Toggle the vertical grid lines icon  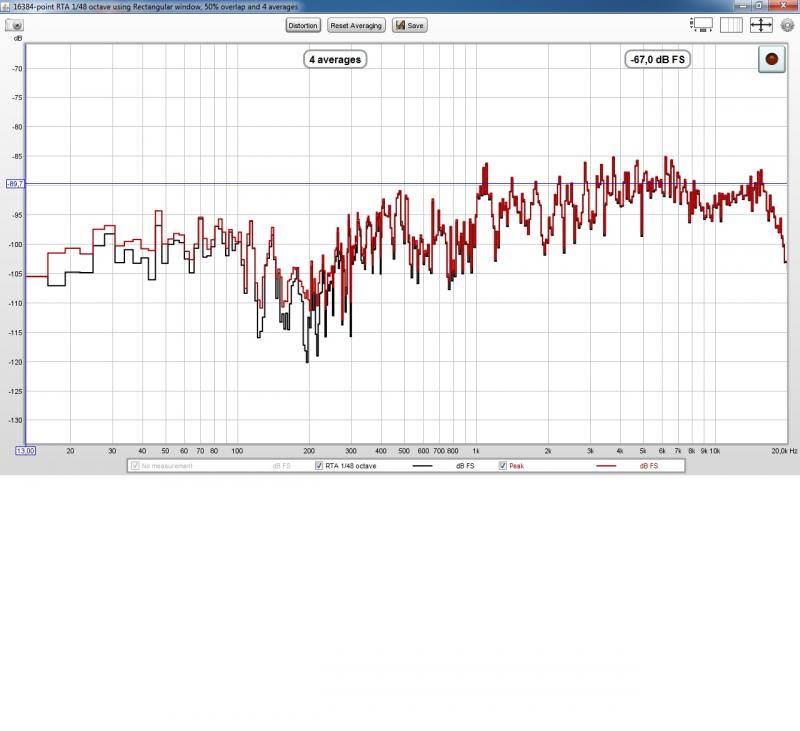point(731,25)
